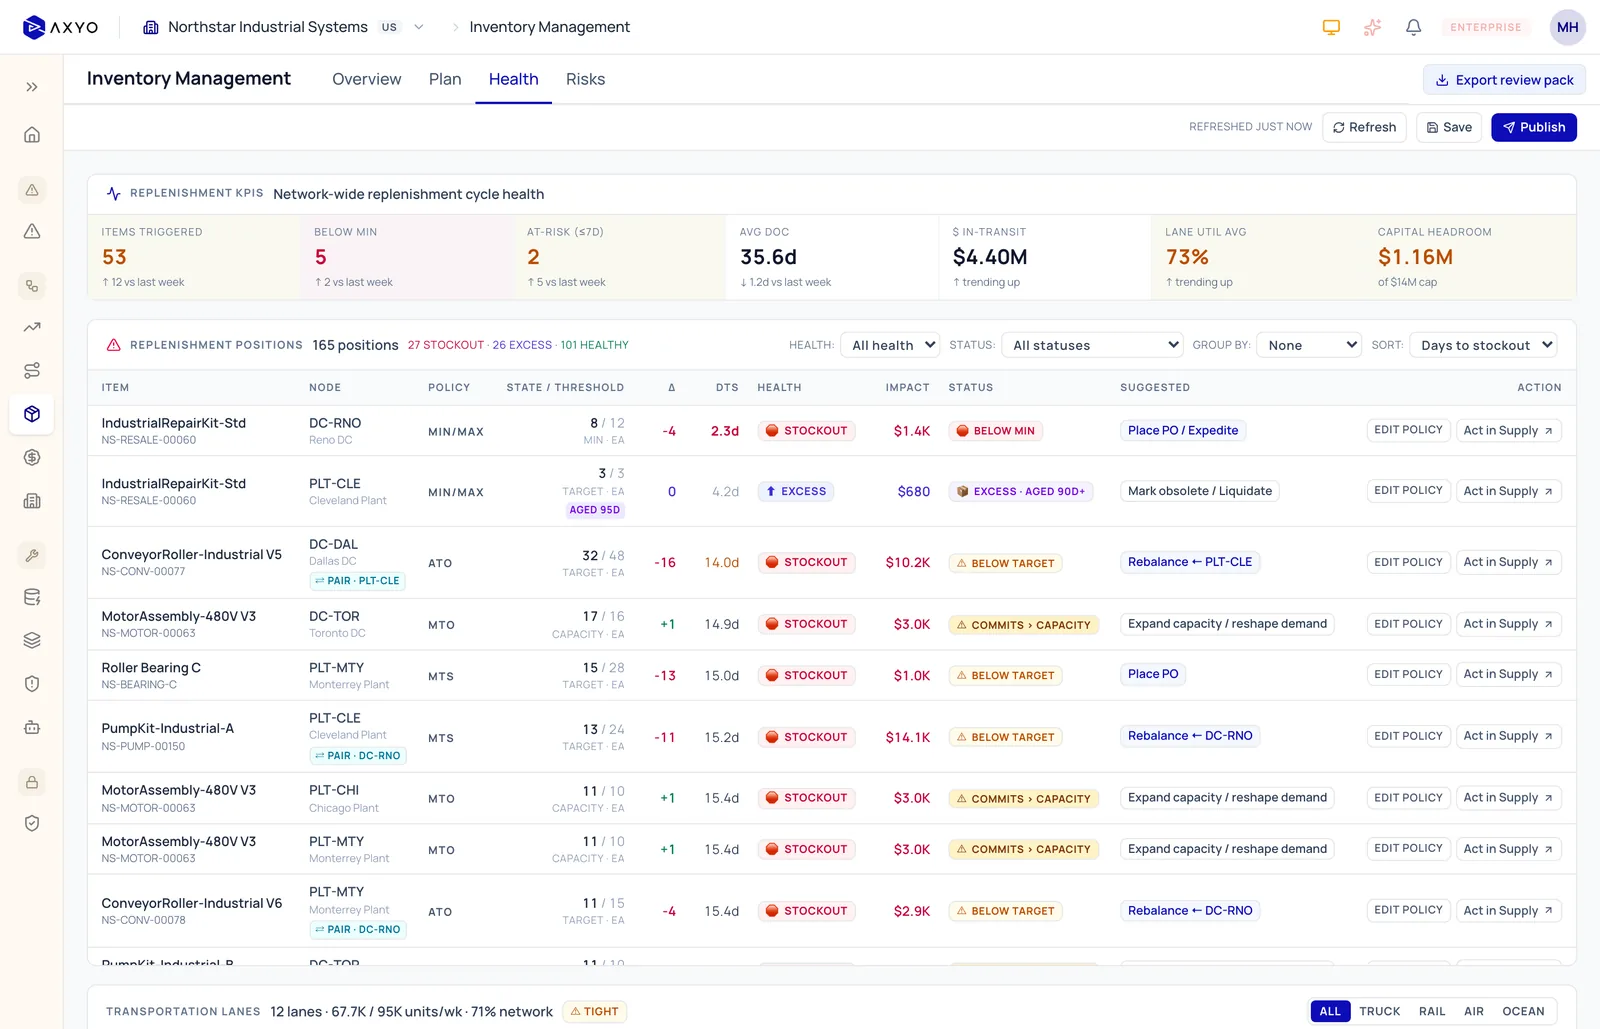Filter transportation lanes by AIR

pyautogui.click(x=1474, y=1011)
